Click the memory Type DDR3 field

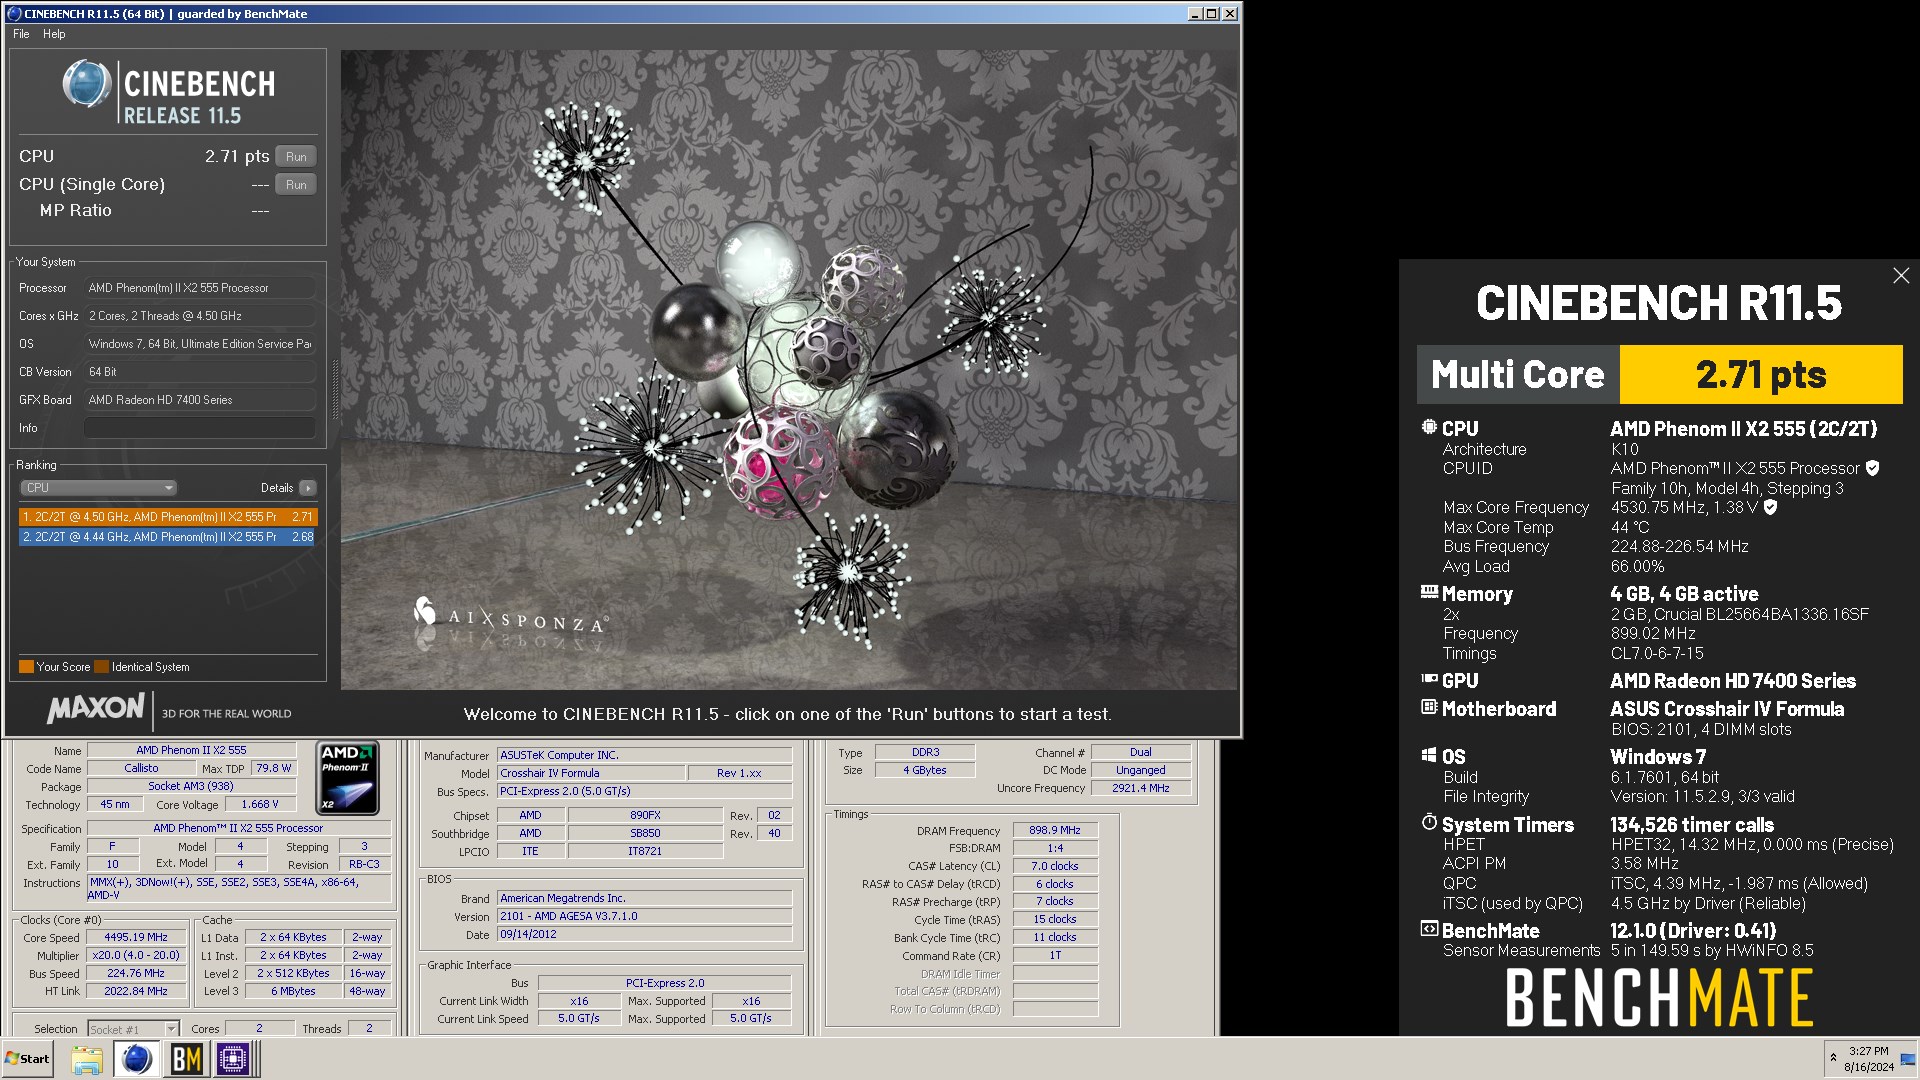925,753
